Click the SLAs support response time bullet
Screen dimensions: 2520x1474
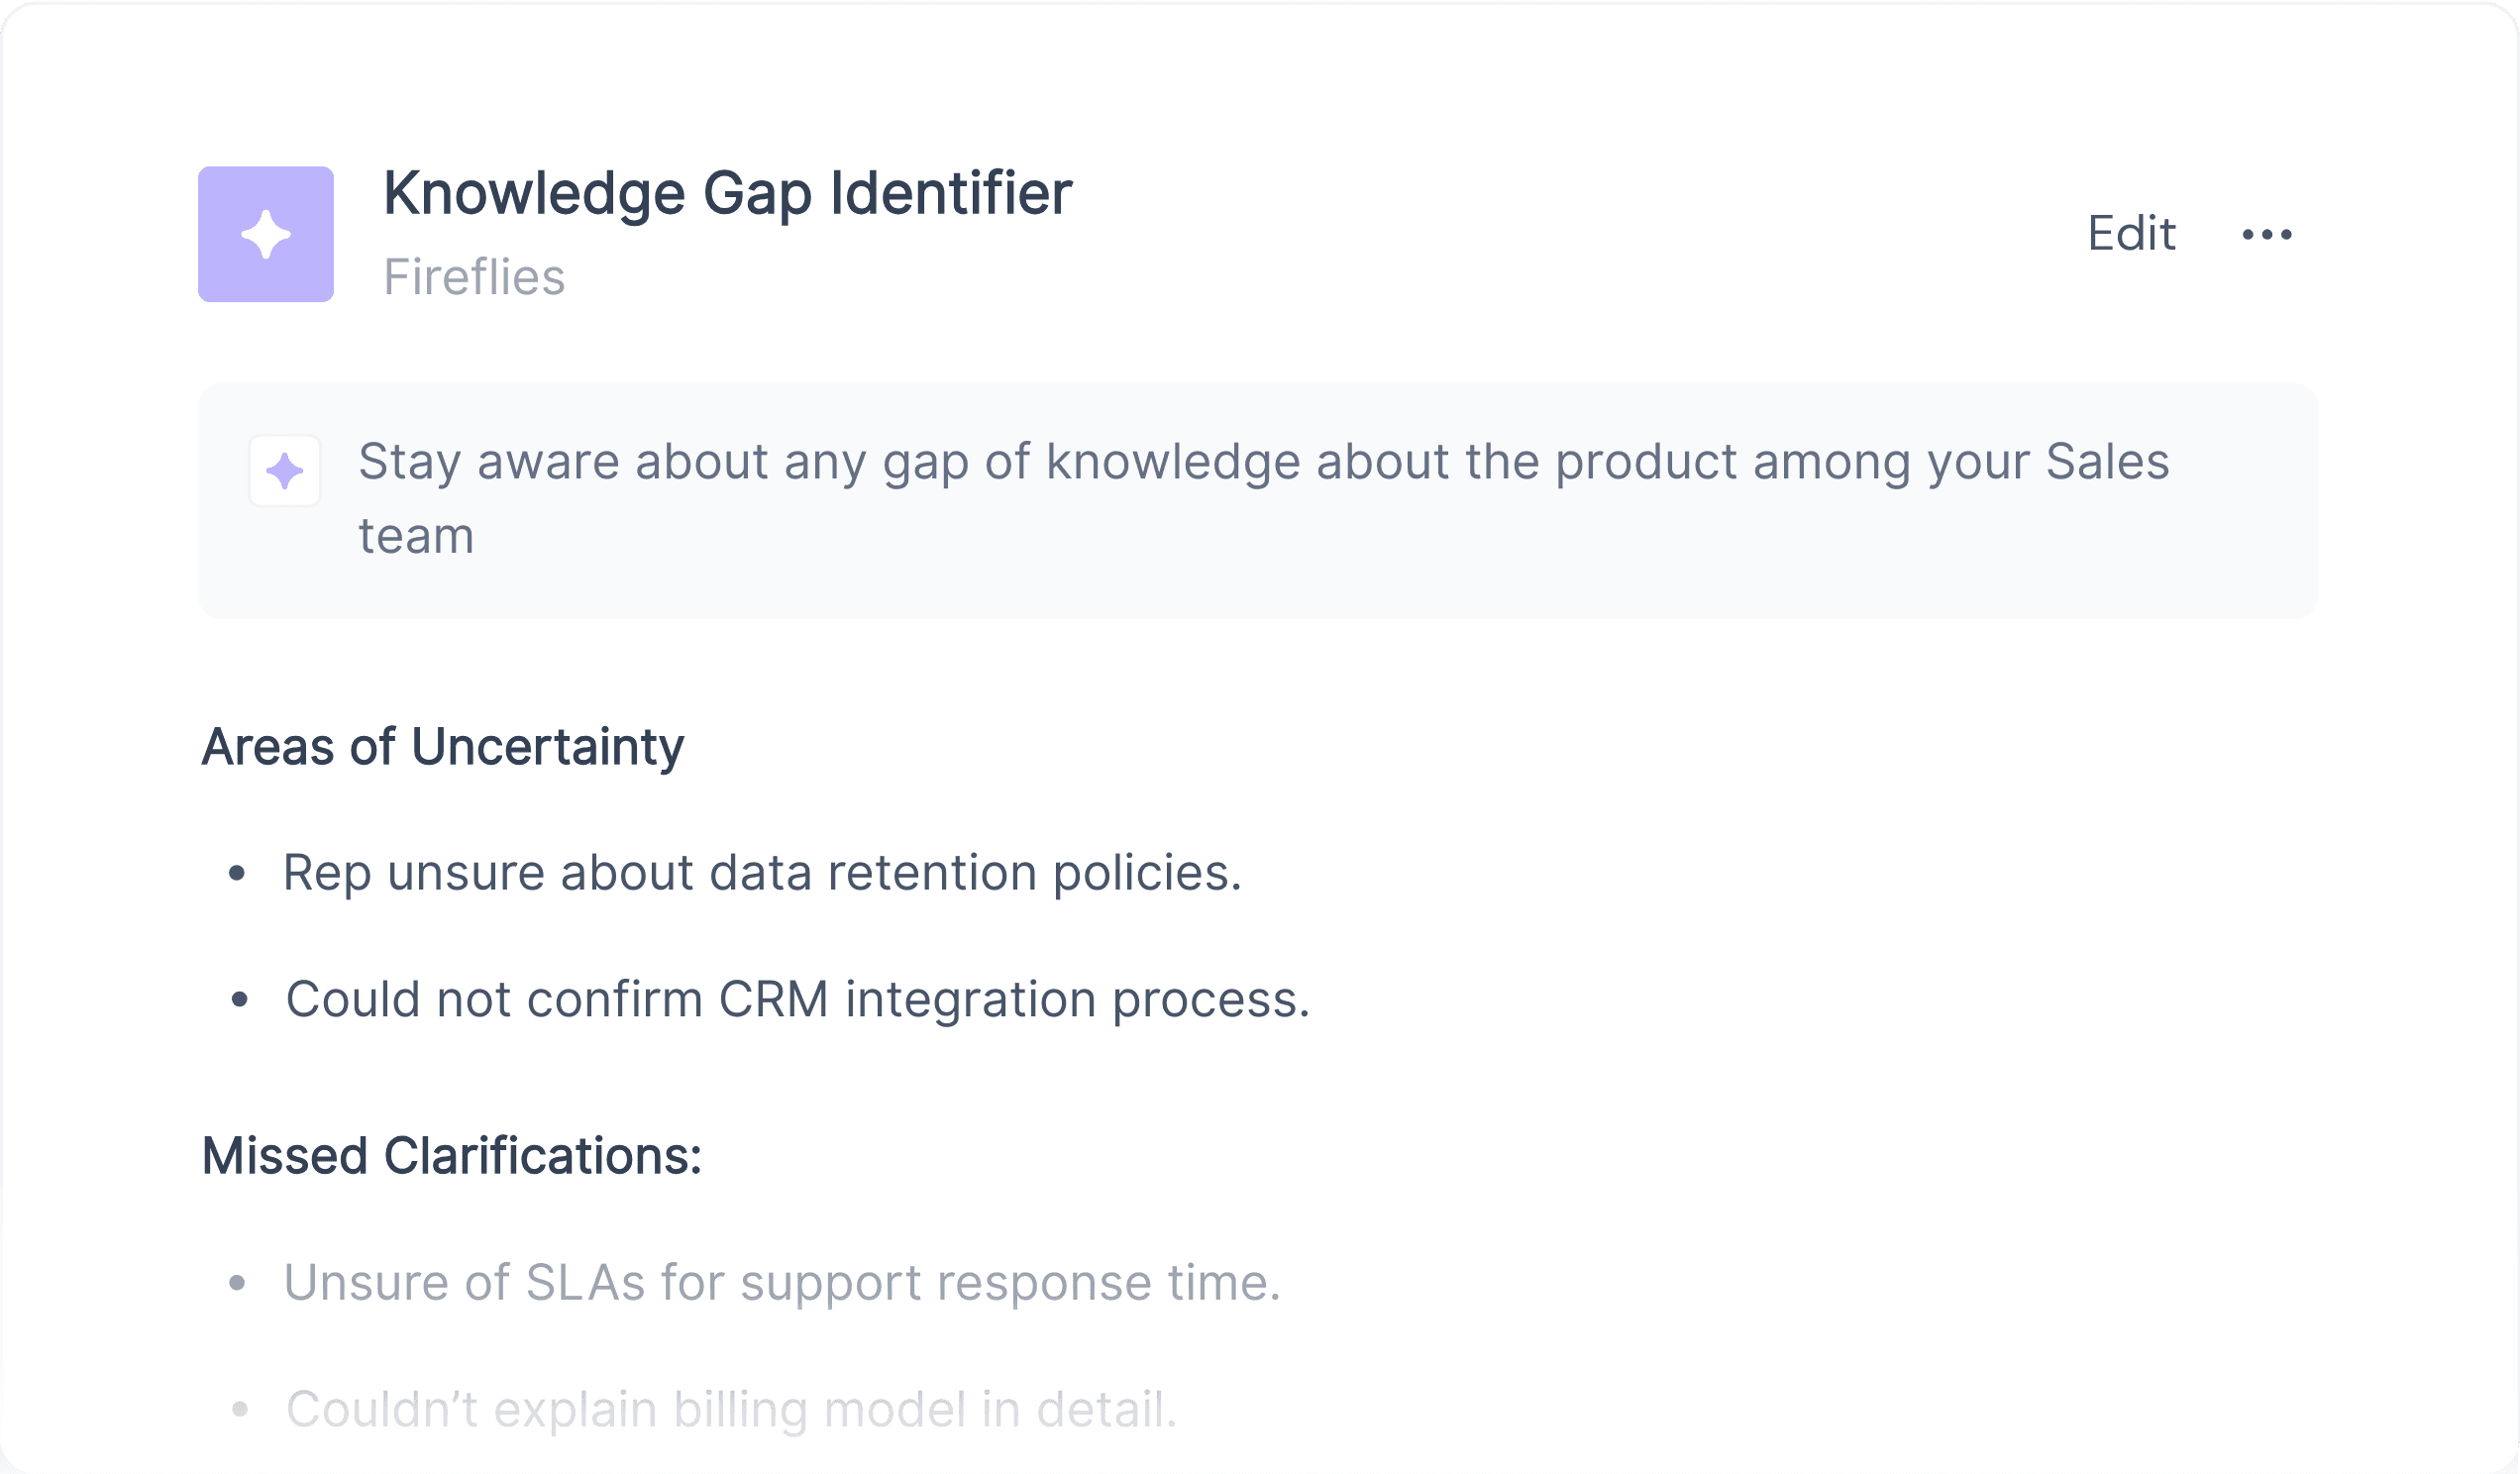coord(782,1283)
